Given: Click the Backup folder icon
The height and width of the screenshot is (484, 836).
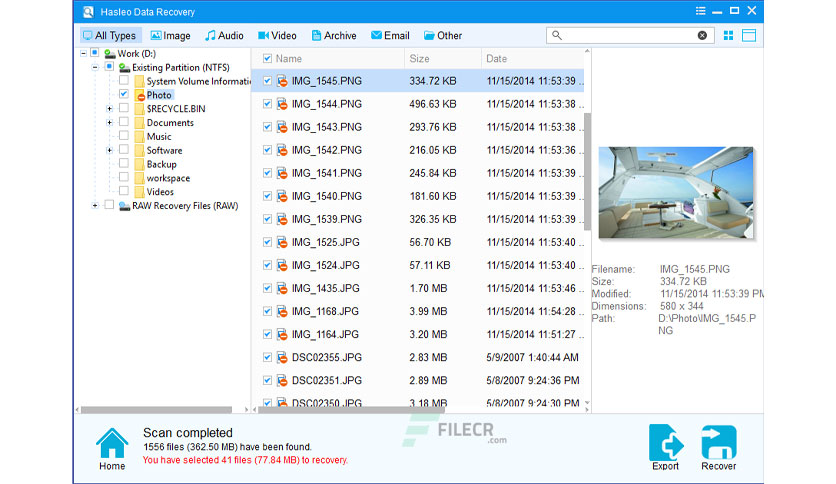Looking at the screenshot, I should tap(140, 164).
